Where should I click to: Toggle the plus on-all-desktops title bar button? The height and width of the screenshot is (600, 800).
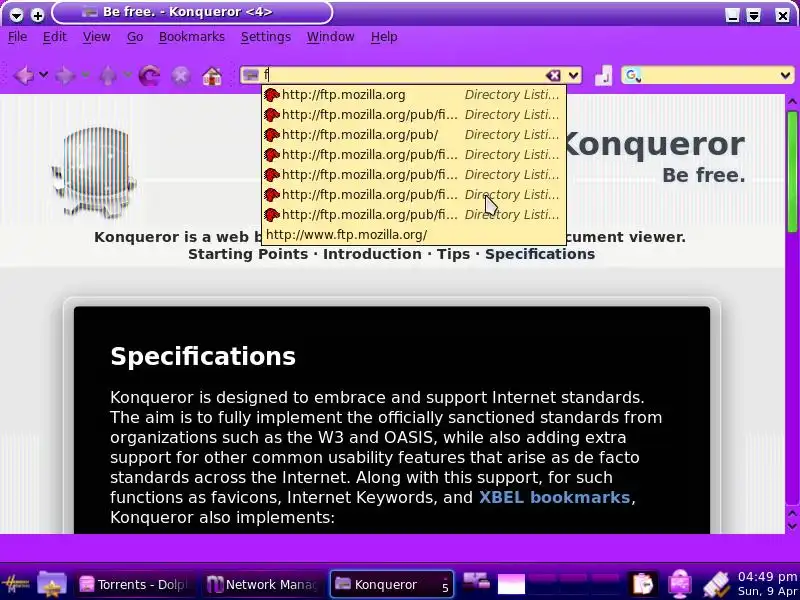(x=37, y=15)
